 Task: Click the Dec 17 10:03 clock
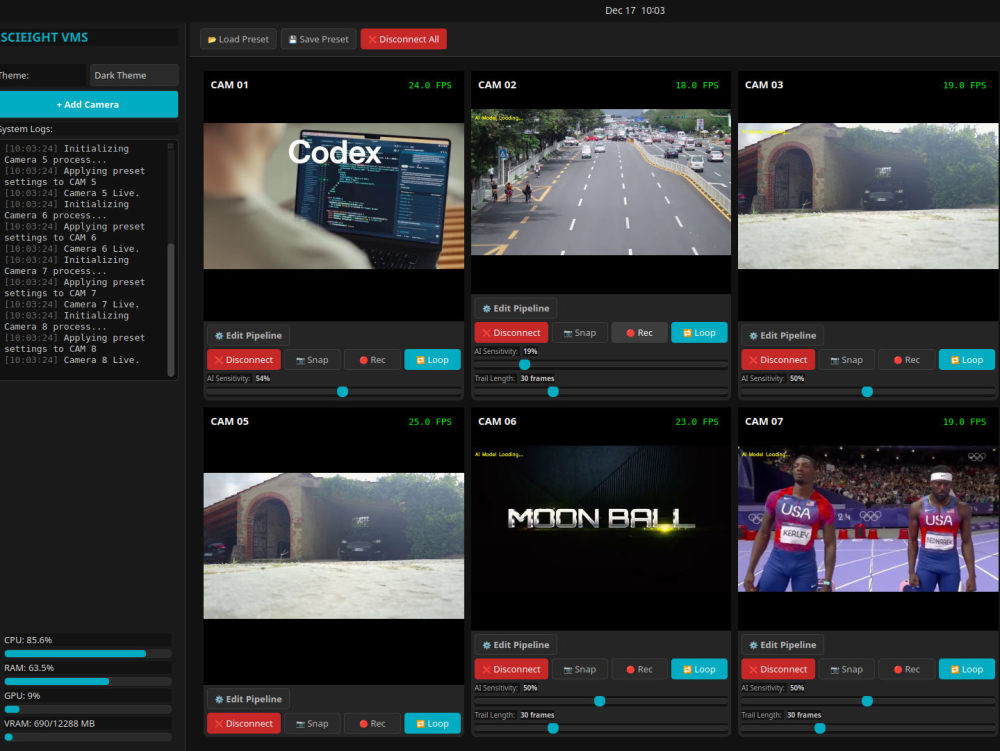(635, 11)
